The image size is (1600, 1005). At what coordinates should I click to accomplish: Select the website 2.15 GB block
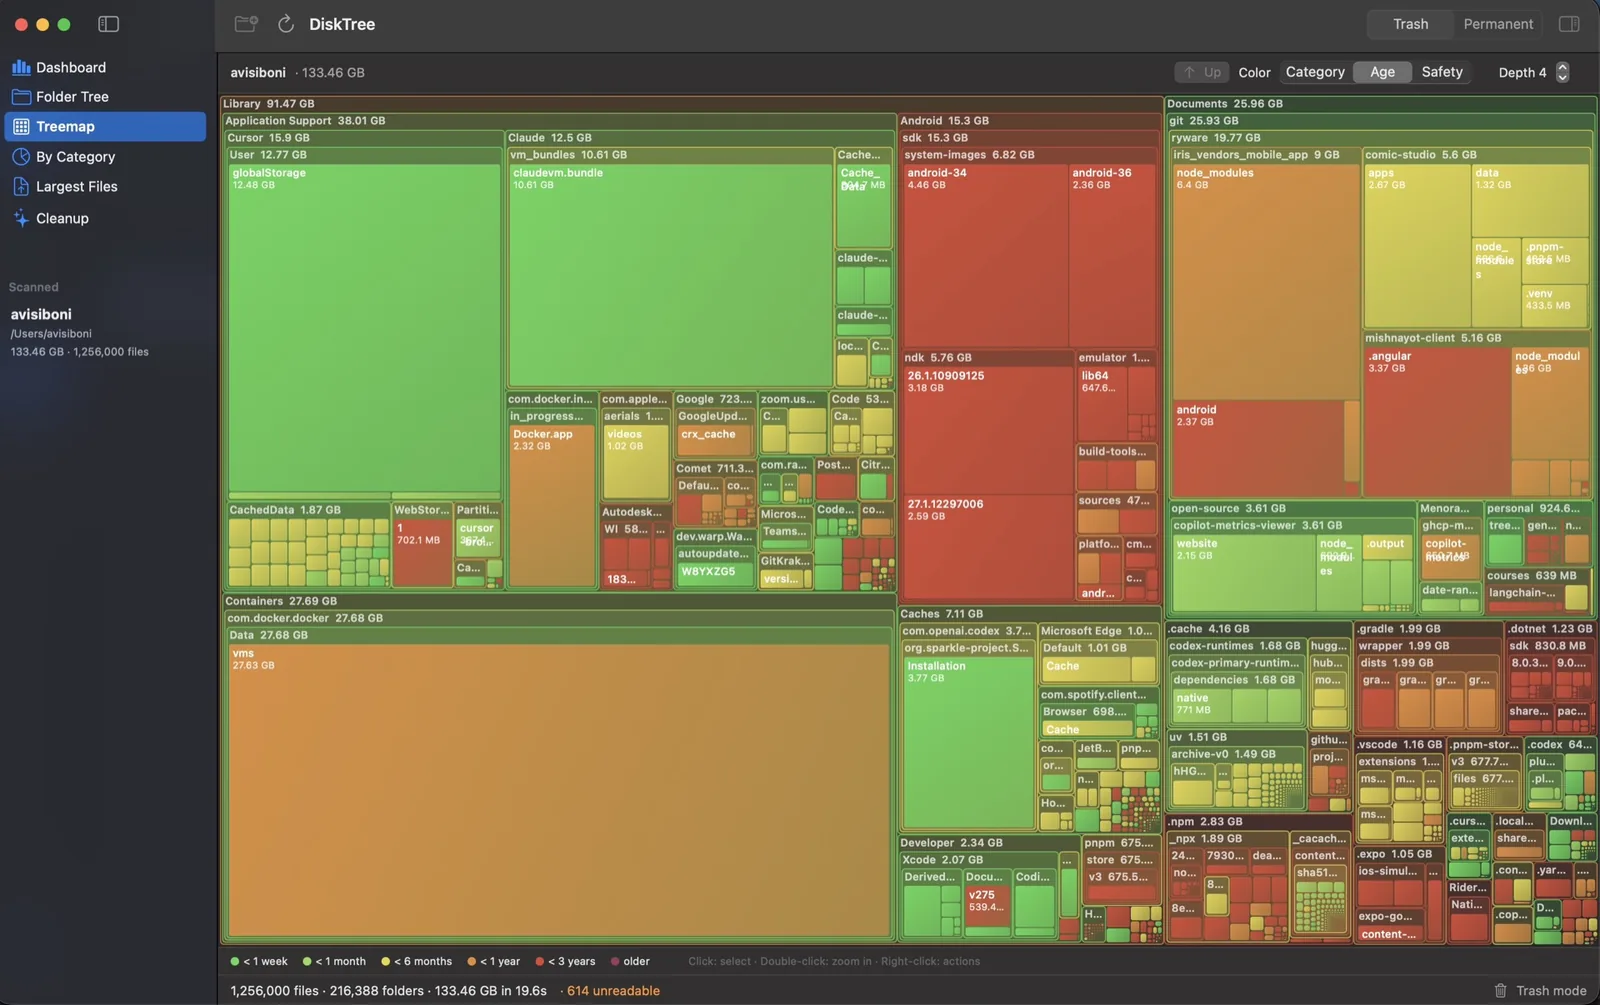[x=1243, y=572]
